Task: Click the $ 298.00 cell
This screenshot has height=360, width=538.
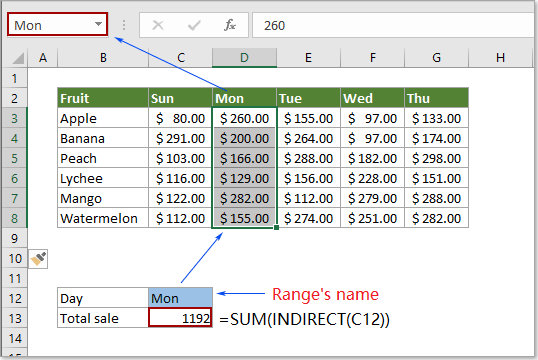Action: 436,158
